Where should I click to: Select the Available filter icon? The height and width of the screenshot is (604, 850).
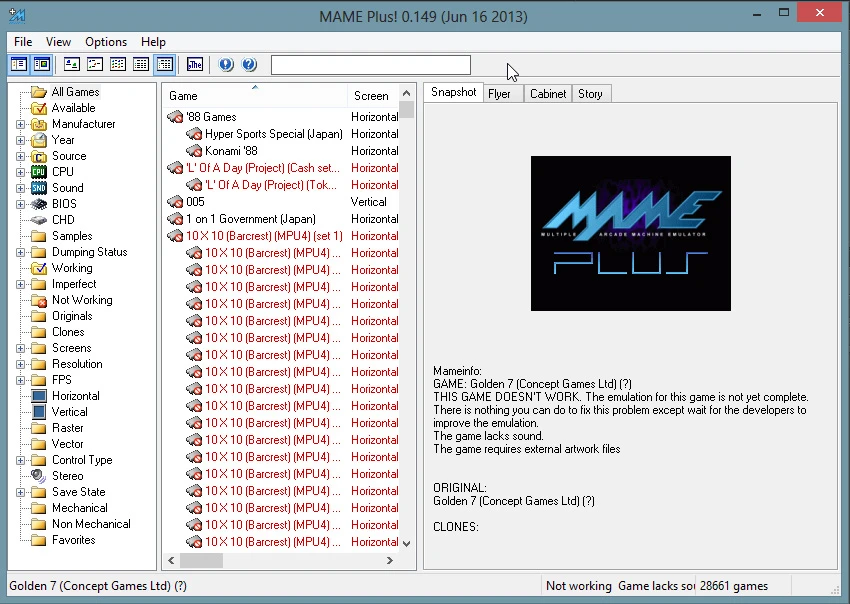tap(39, 108)
